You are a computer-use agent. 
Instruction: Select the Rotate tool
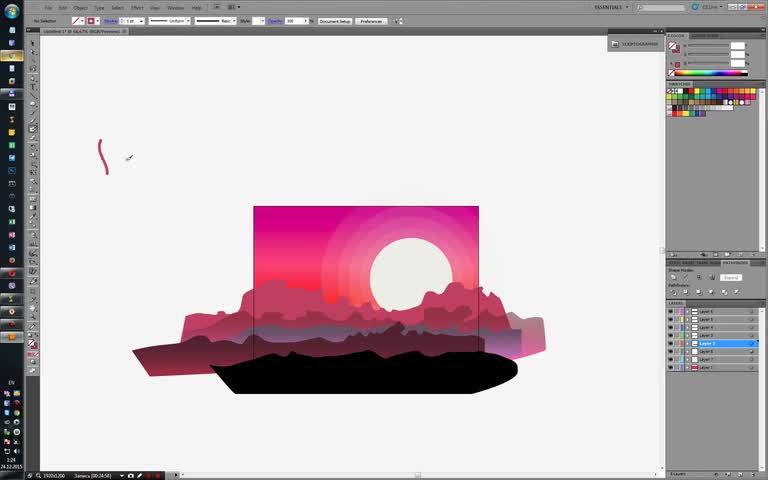(x=33, y=147)
